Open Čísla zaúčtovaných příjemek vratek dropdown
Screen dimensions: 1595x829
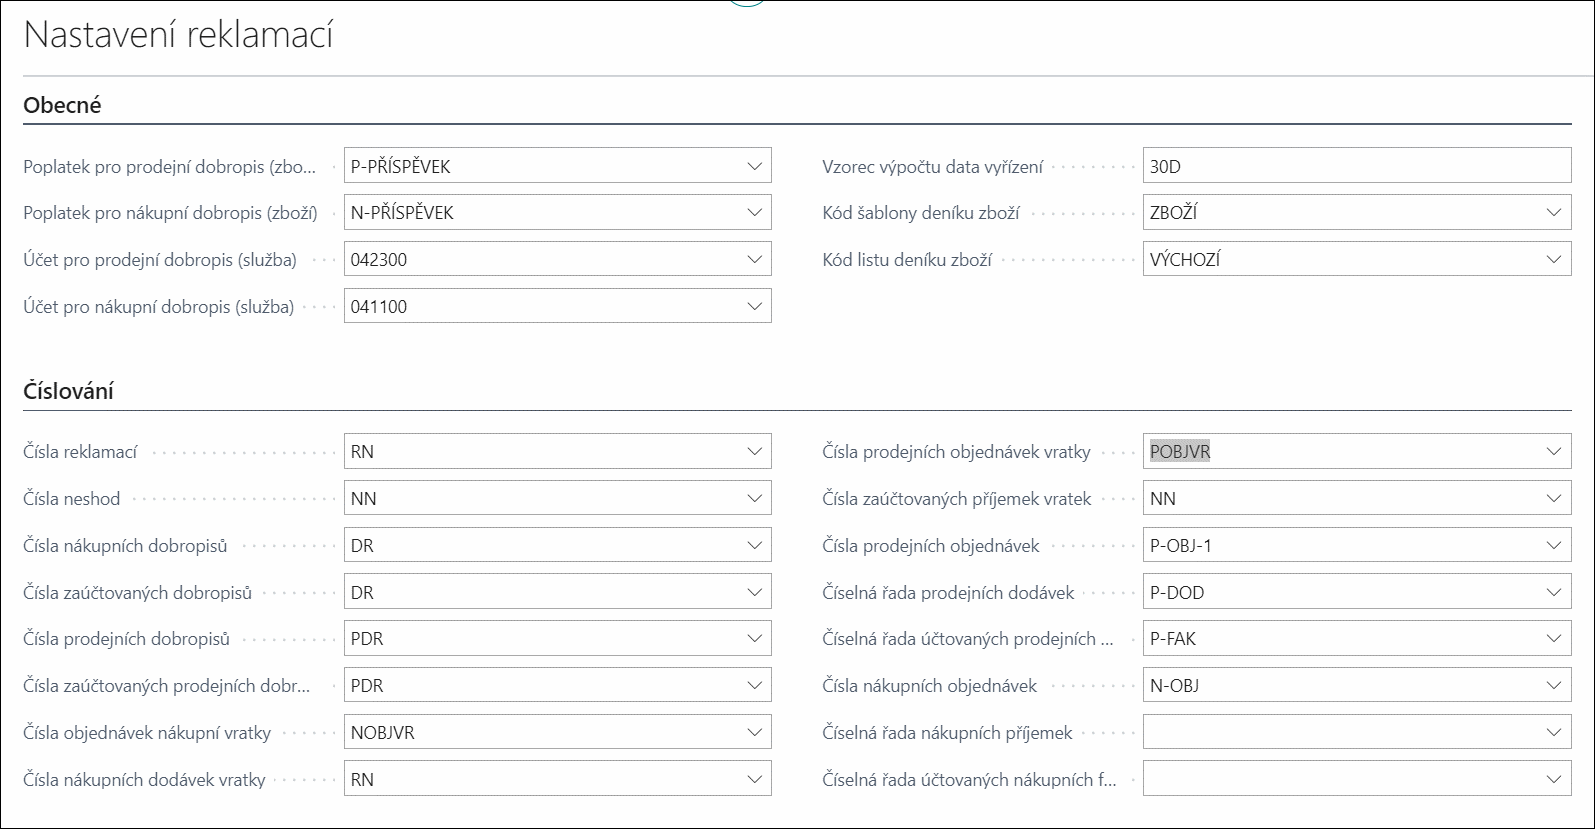pos(1553,498)
